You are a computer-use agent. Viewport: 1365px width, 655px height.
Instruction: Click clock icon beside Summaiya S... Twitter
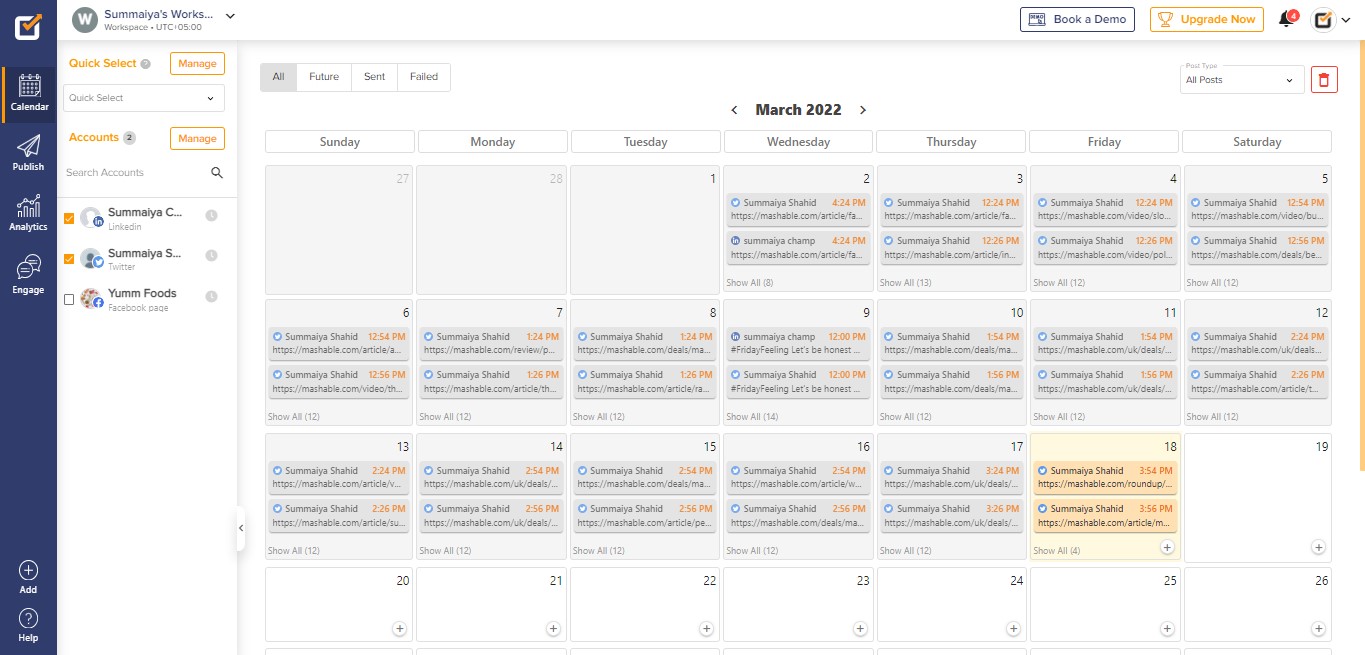click(x=211, y=256)
